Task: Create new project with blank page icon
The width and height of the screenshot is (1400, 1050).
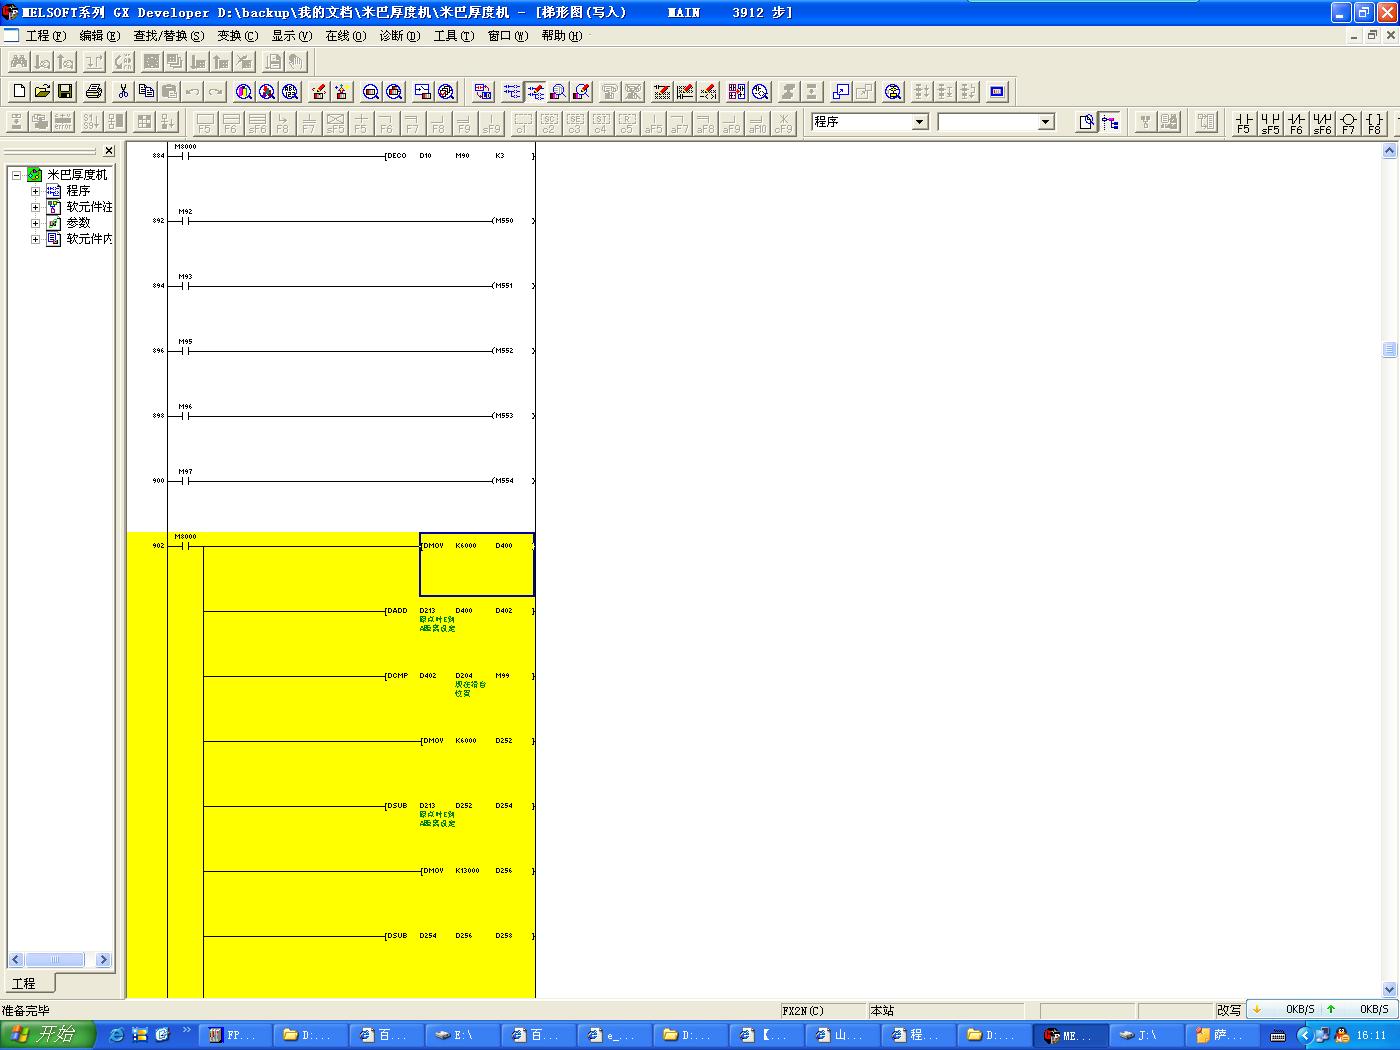Action: tap(19, 92)
